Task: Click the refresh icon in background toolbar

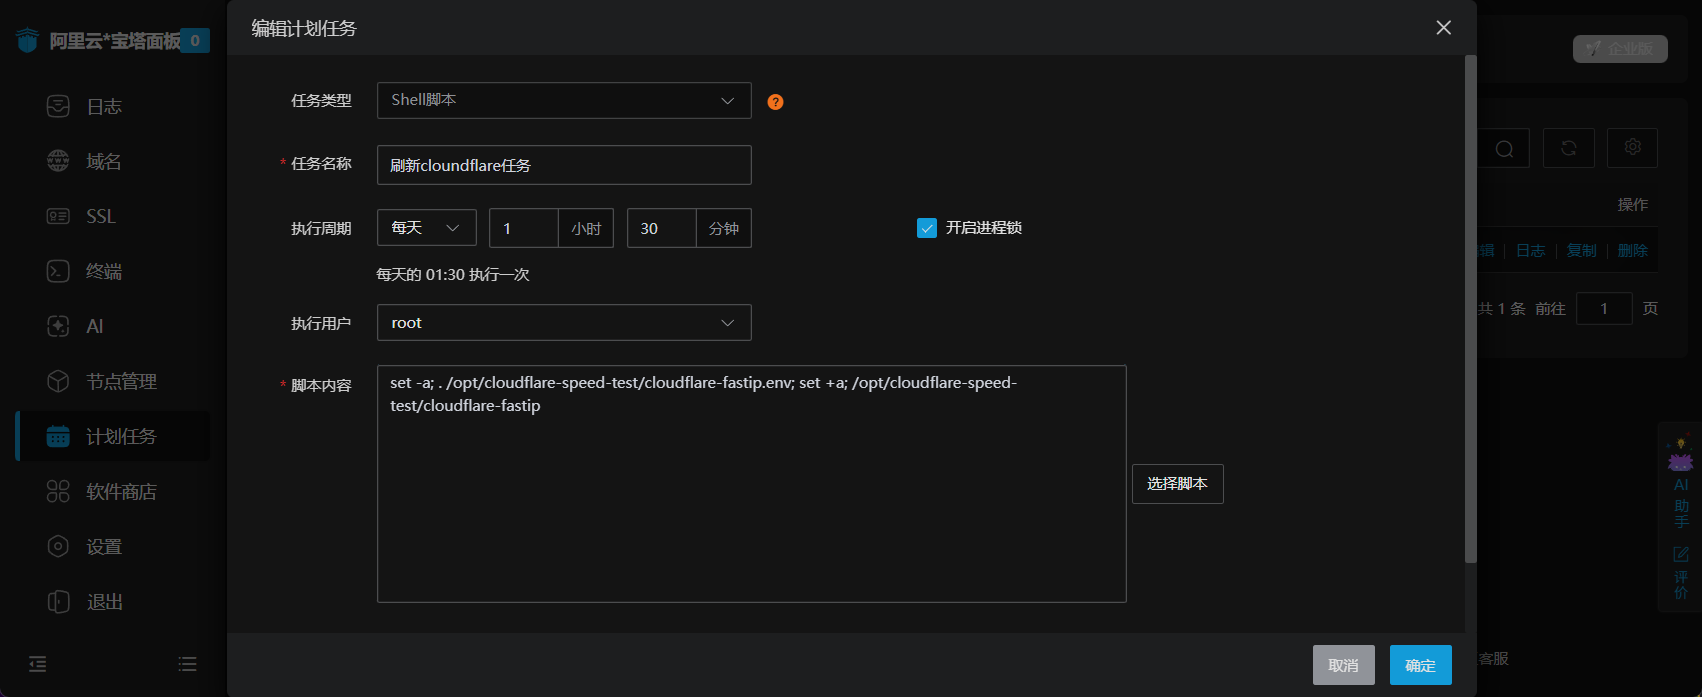Action: click(x=1568, y=148)
